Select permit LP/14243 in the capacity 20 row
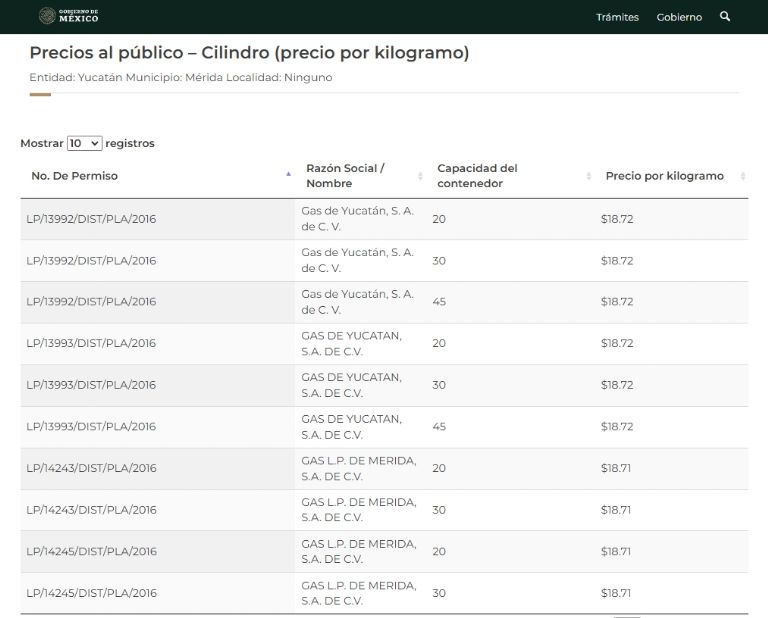Image resolution: width=768 pixels, height=618 pixels. tap(91, 468)
